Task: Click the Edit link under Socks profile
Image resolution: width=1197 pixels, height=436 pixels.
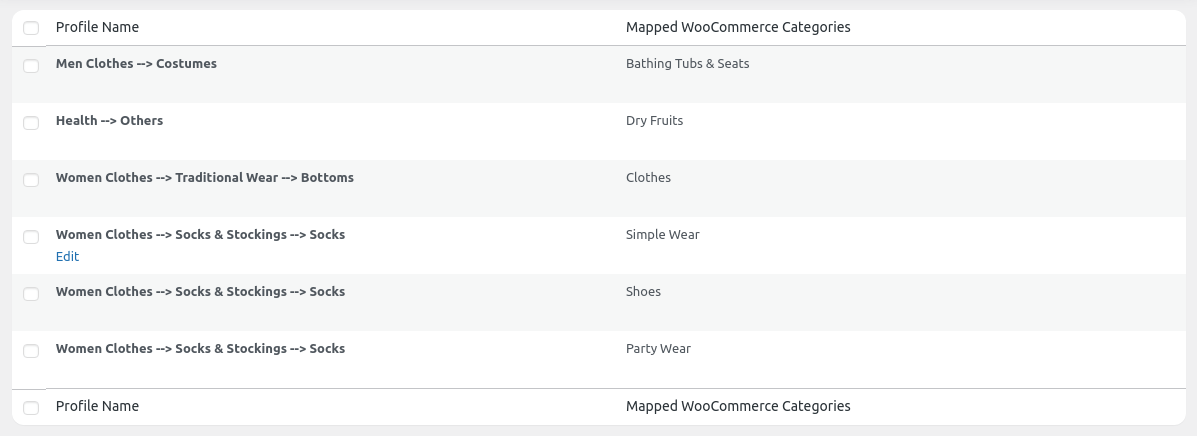Action: [x=67, y=257]
